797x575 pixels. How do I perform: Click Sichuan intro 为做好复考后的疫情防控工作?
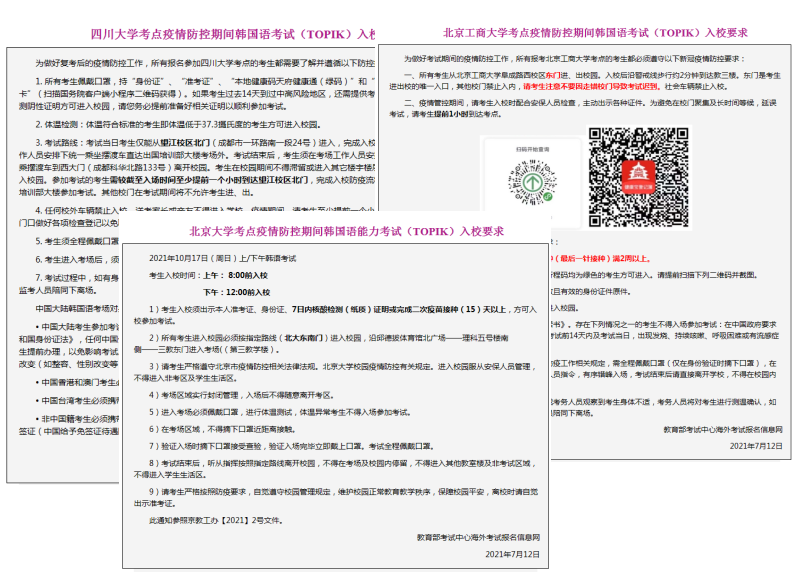[x=205, y=63]
